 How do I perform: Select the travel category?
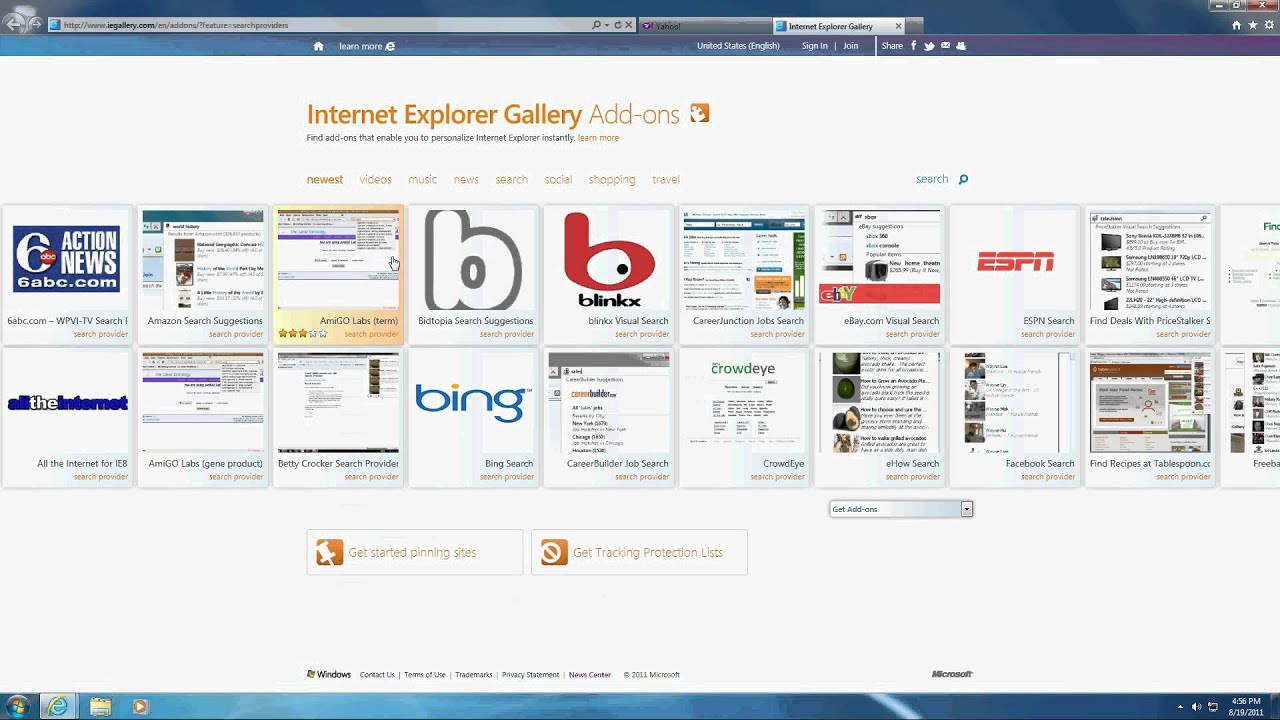click(666, 179)
